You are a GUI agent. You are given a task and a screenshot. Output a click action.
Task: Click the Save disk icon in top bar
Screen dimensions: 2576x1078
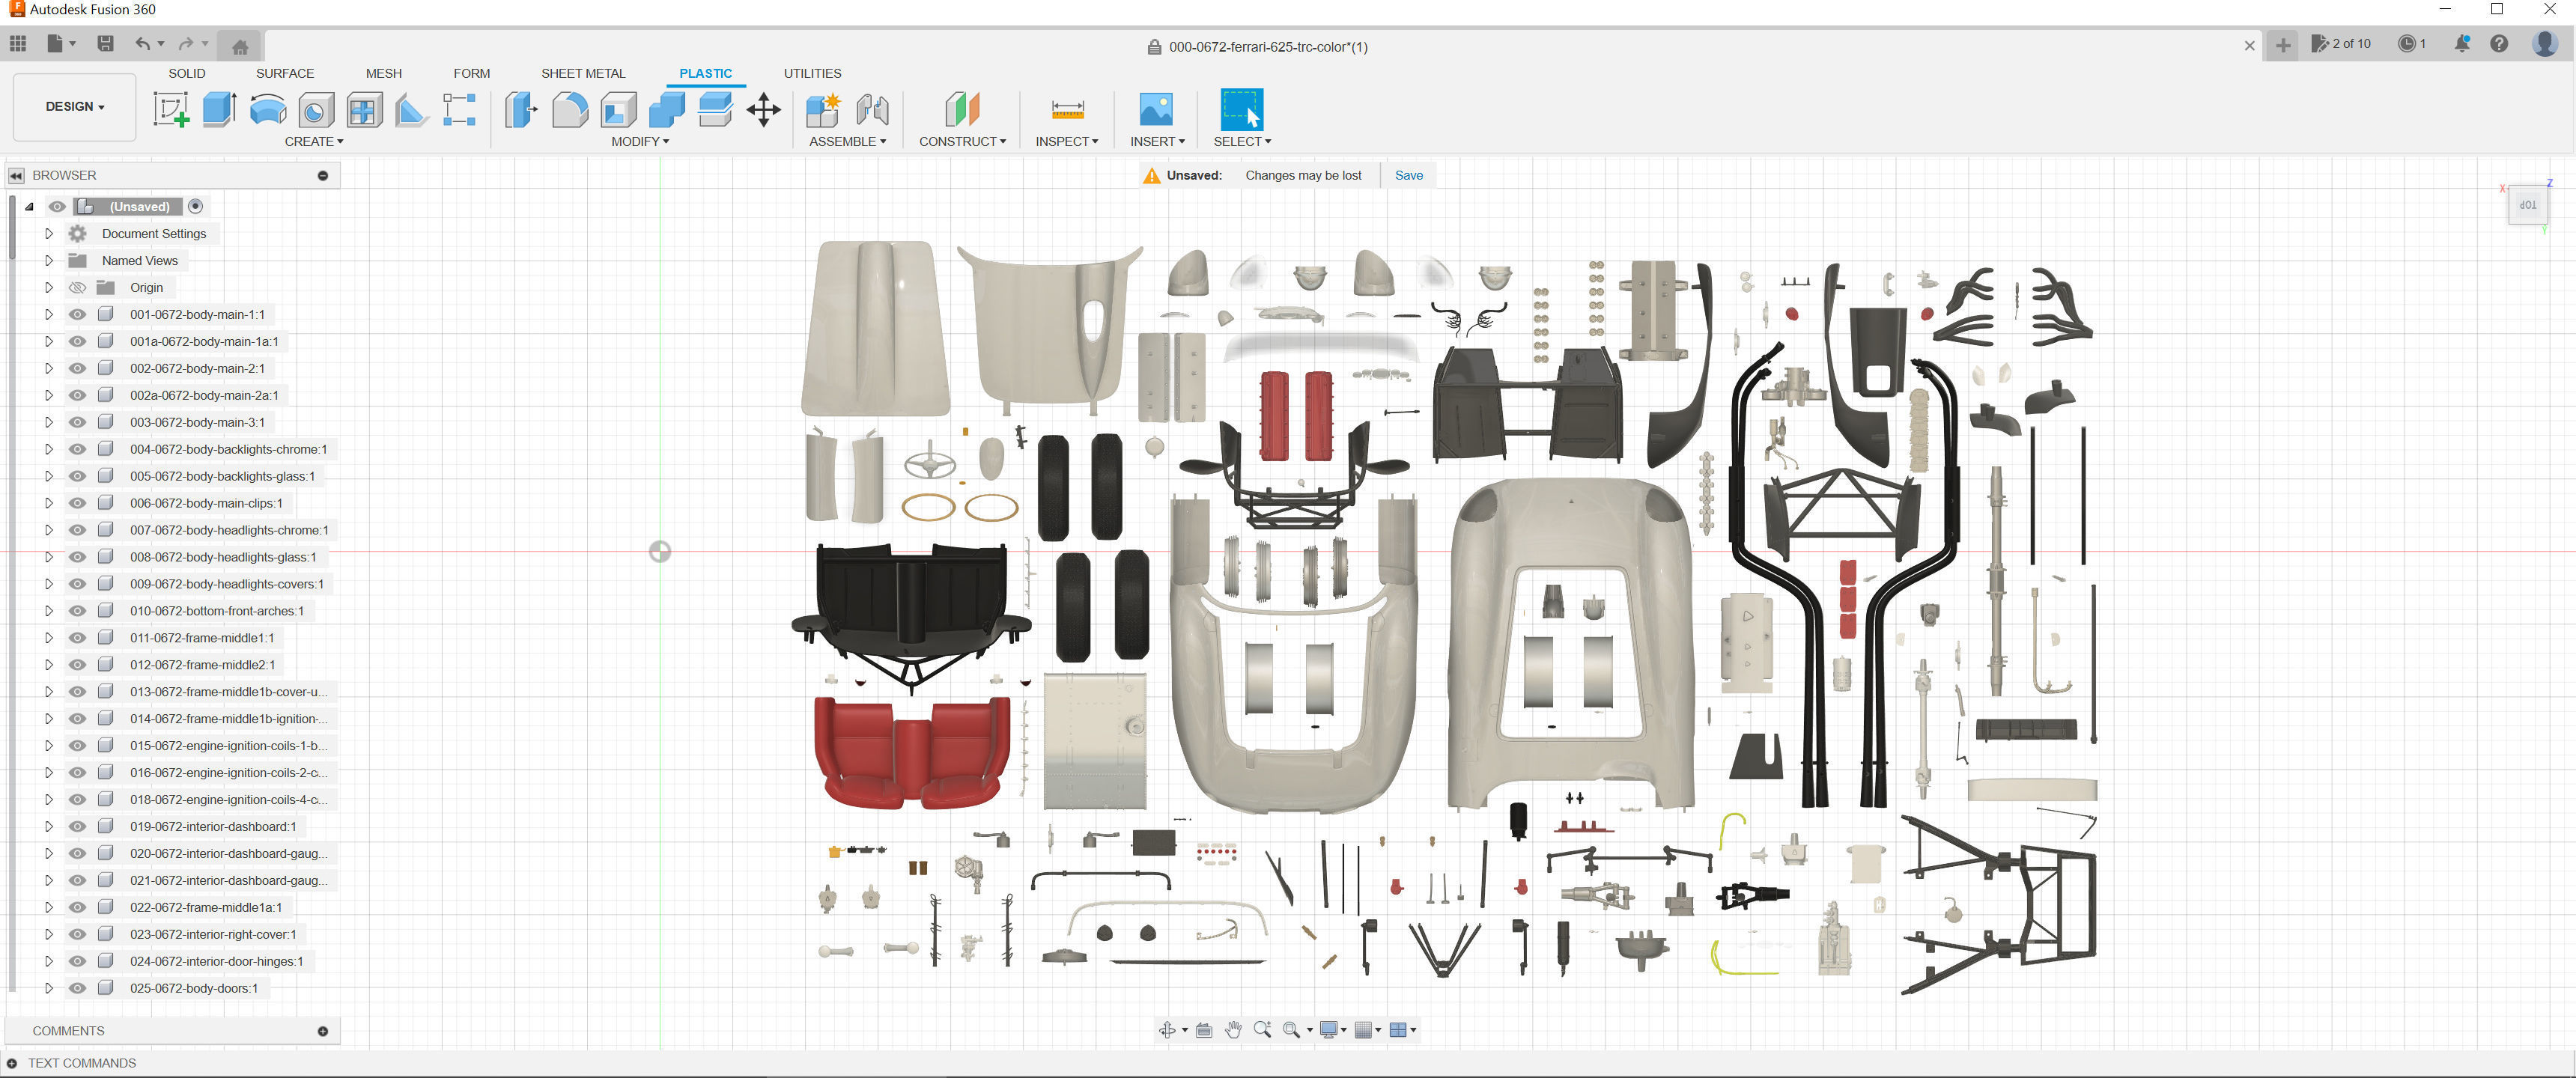[105, 44]
